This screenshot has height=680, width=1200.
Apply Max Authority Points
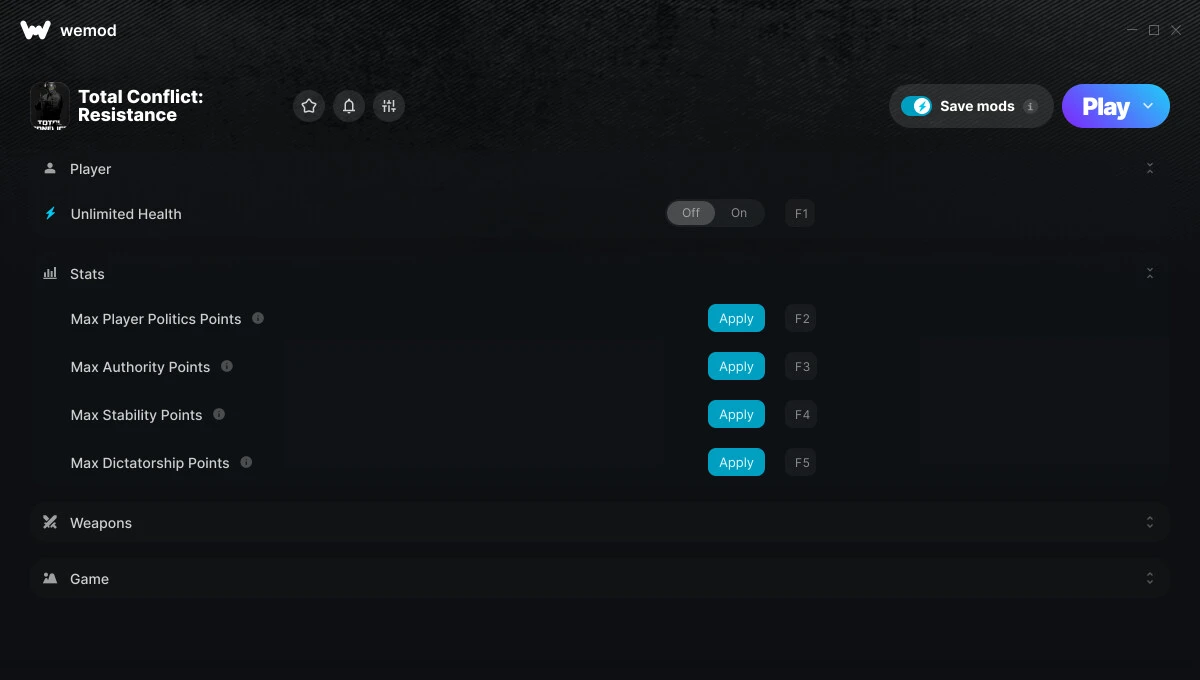(736, 366)
